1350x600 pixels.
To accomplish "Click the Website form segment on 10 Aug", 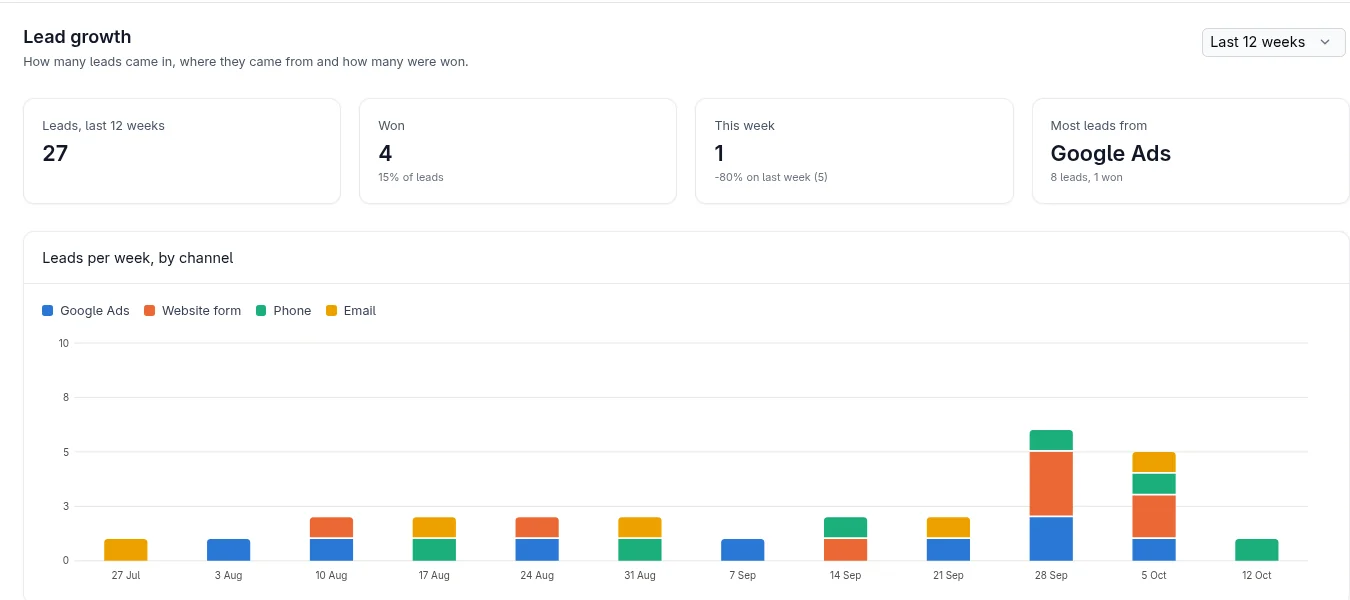I will click(332, 527).
